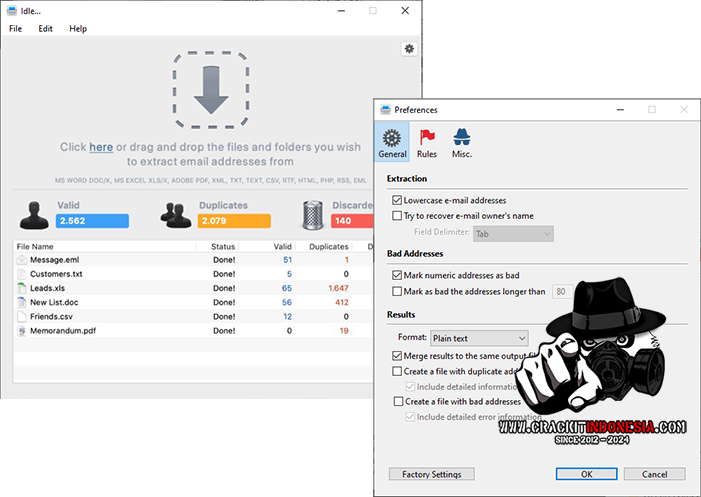Expand the Field Delimiter Tab dropdown
This screenshot has height=497, width=701.
coord(513,233)
